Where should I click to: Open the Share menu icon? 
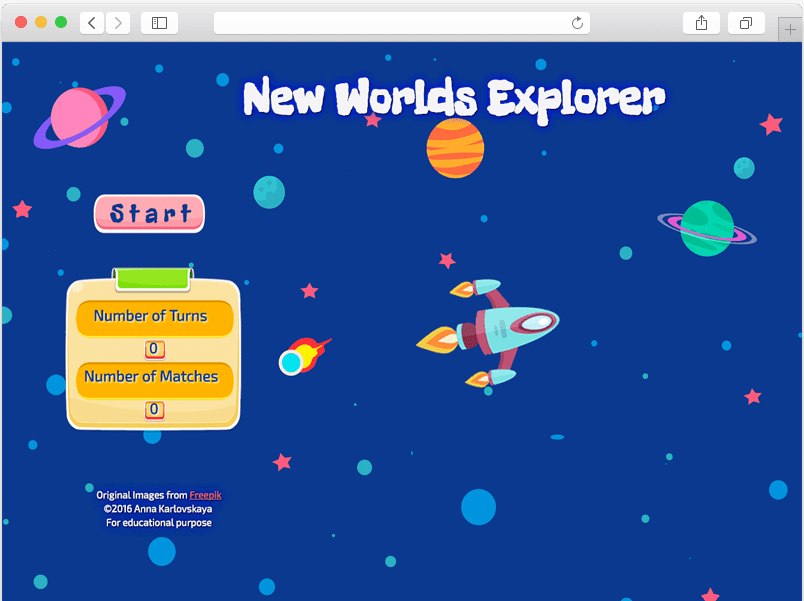click(x=701, y=23)
